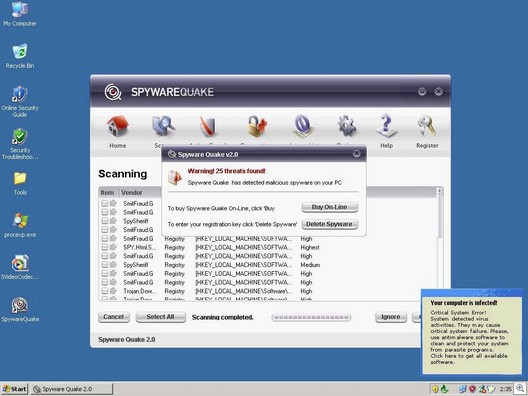Click the green tray icon beside yellow shield

[x=444, y=389]
